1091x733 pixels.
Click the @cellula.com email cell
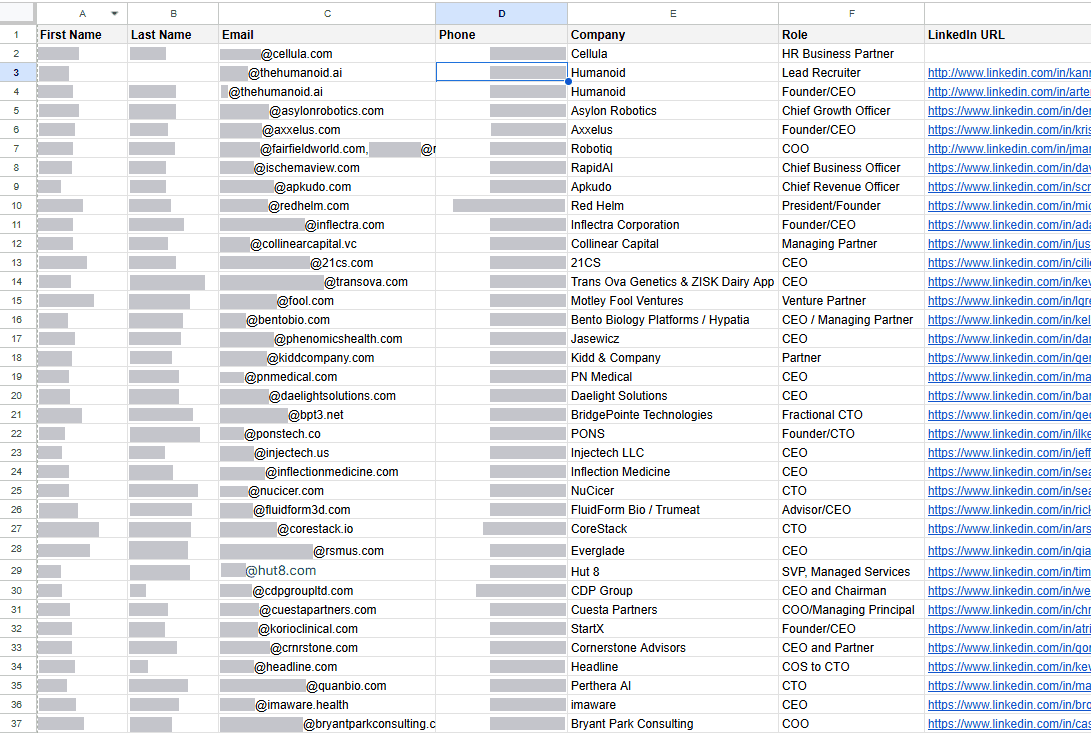[327, 54]
